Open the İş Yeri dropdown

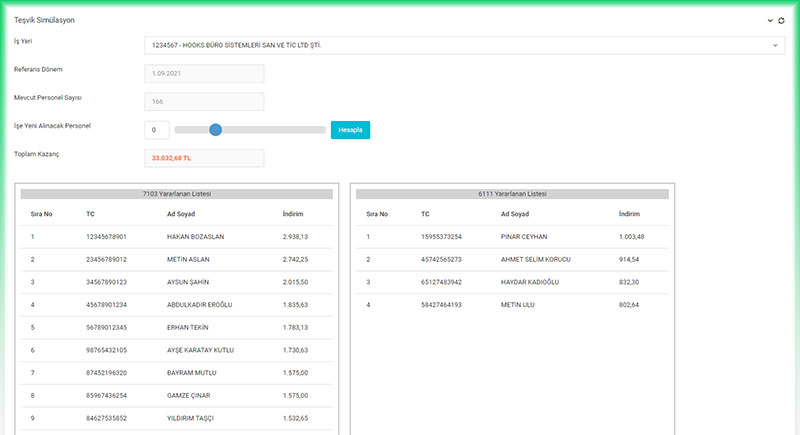pyautogui.click(x=464, y=45)
